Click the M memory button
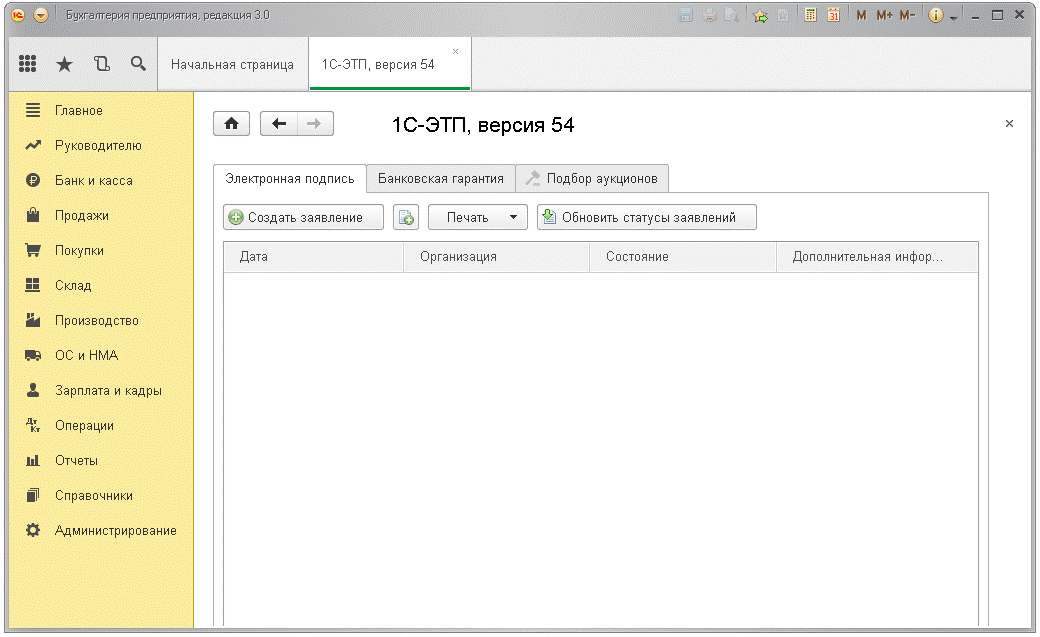The width and height of the screenshot is (1040, 637). point(861,15)
